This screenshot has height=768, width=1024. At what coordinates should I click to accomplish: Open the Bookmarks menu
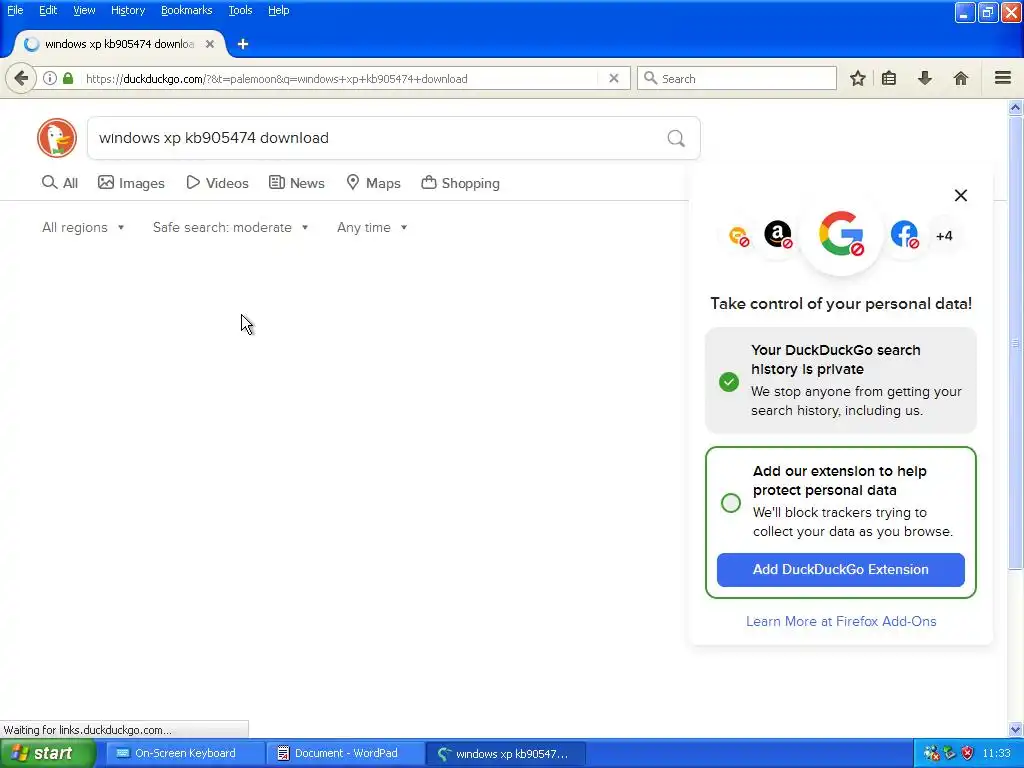click(x=186, y=10)
